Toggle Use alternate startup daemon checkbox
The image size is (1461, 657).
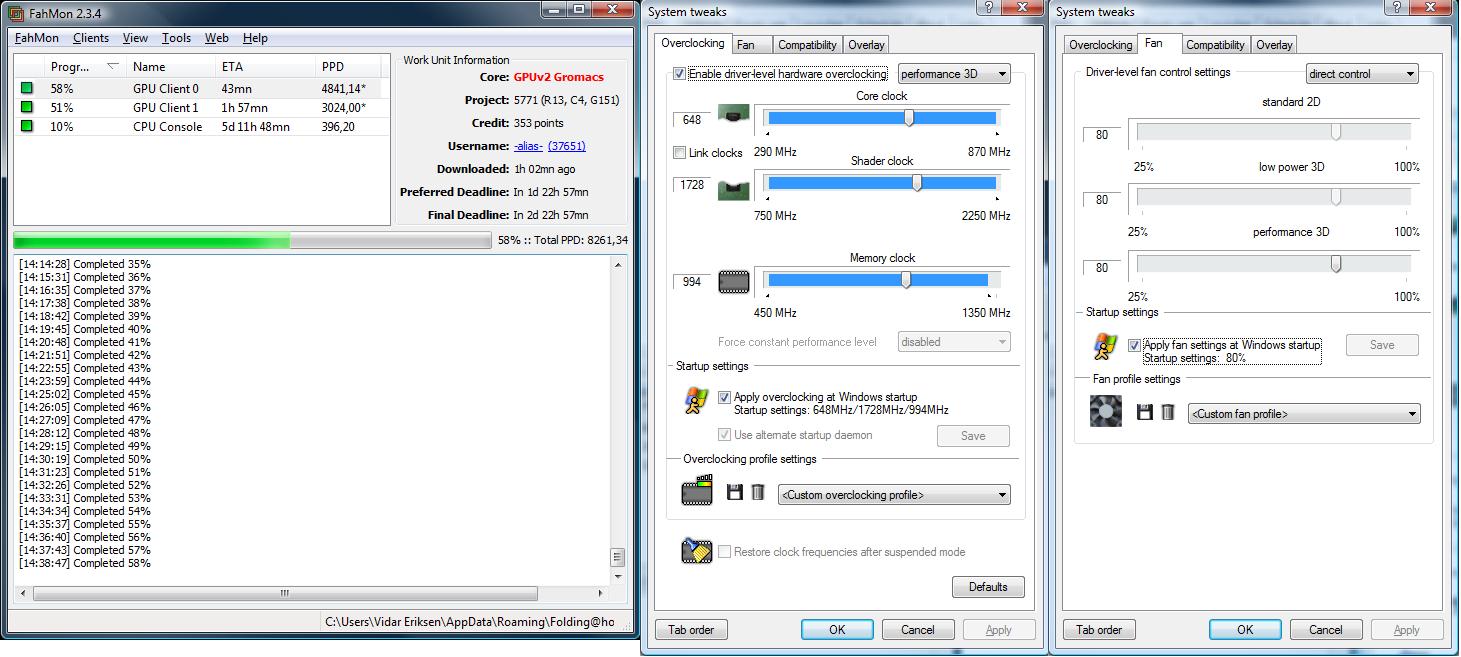(x=724, y=435)
